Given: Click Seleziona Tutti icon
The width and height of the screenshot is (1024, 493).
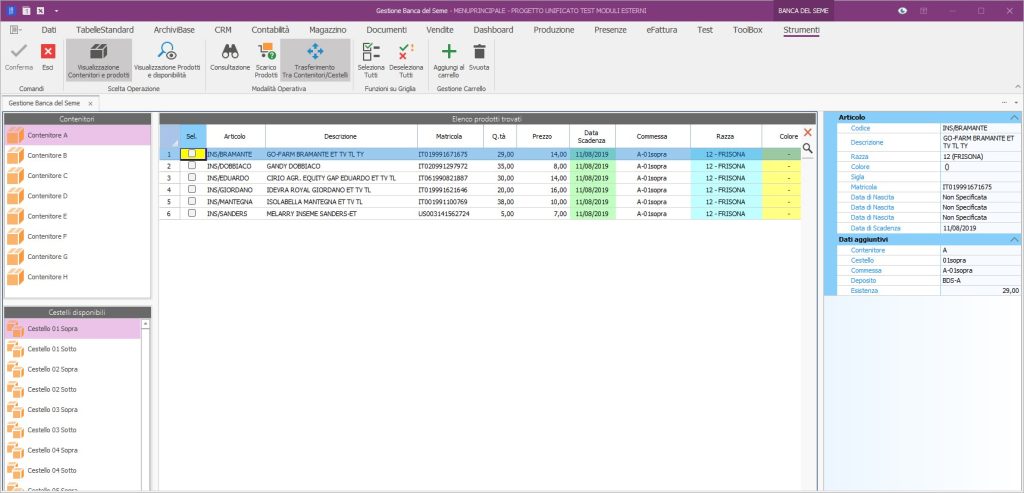Looking at the screenshot, I should [x=371, y=52].
